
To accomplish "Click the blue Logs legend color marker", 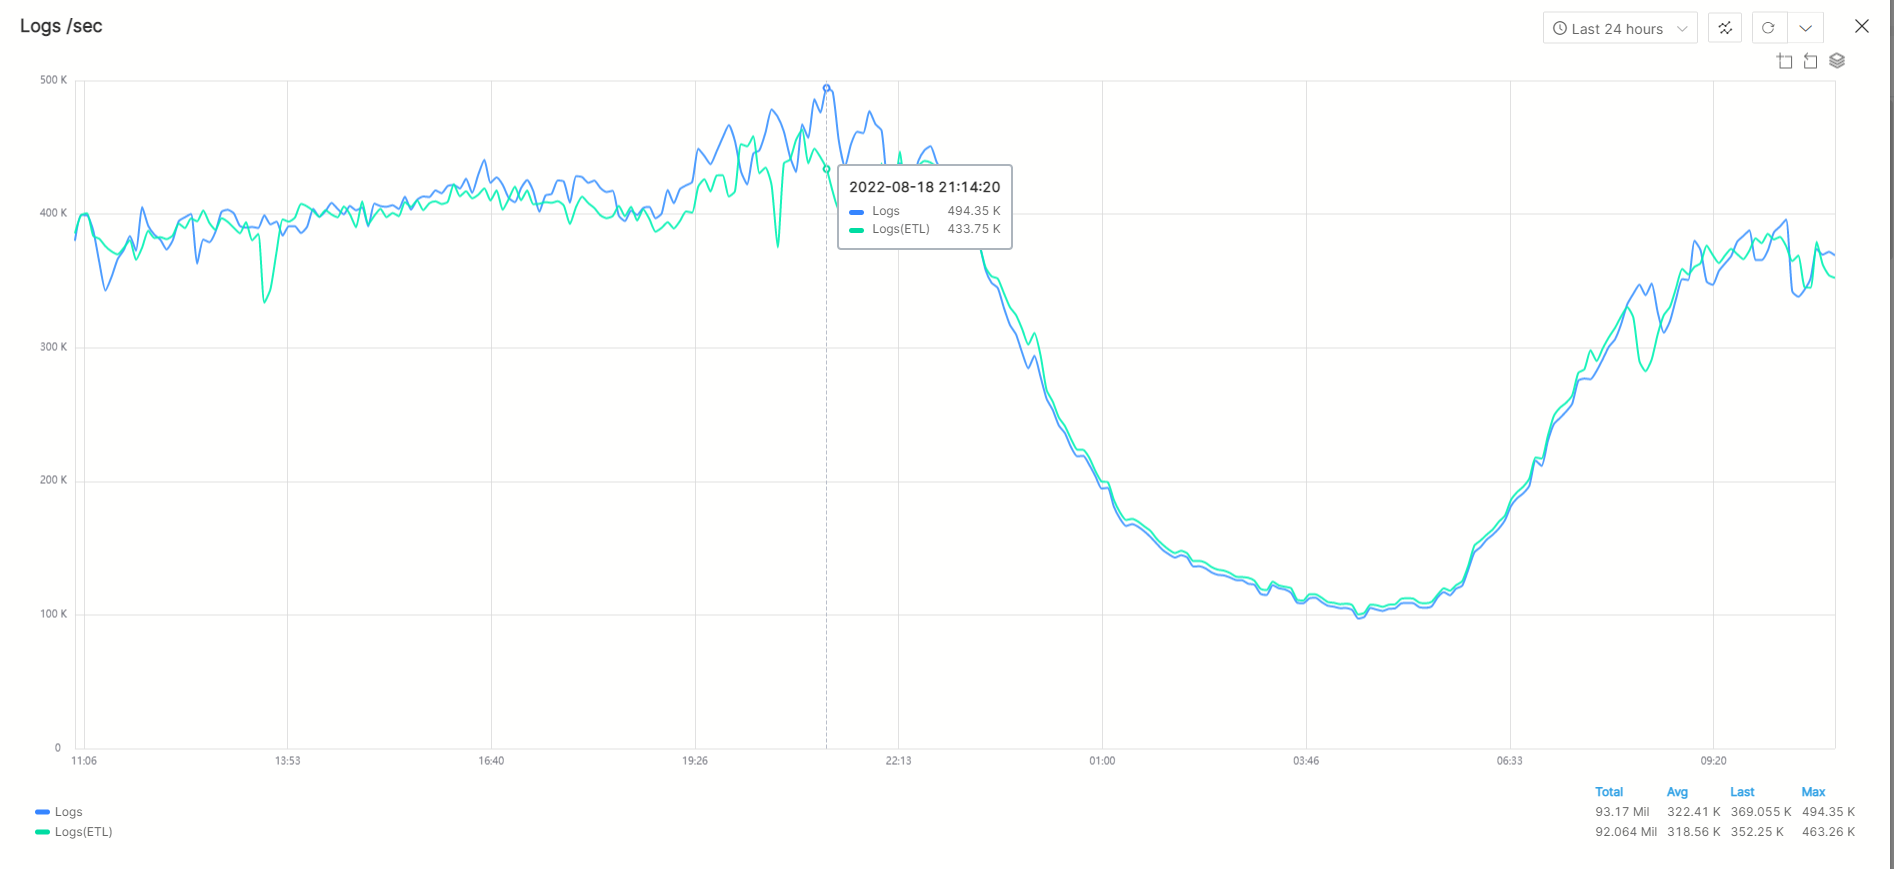I will click(x=42, y=812).
